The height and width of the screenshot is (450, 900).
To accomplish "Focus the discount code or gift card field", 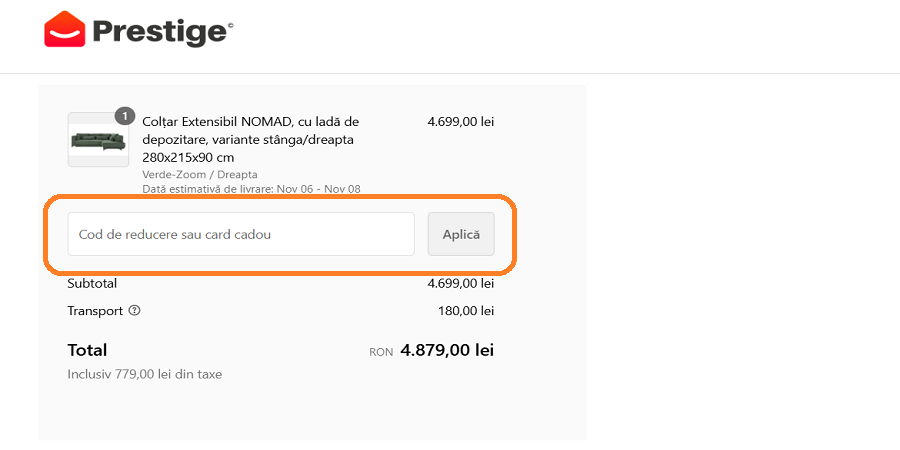I will click(x=241, y=234).
